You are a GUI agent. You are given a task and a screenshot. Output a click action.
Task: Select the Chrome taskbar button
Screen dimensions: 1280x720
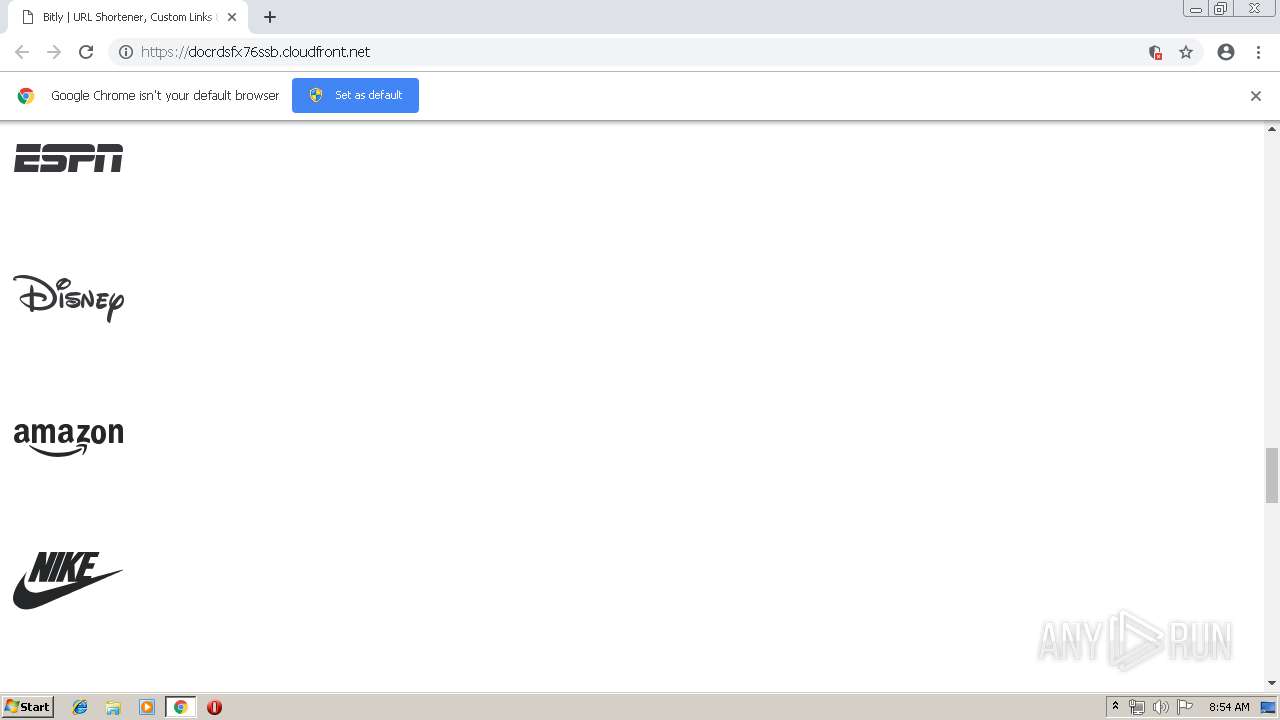180,707
